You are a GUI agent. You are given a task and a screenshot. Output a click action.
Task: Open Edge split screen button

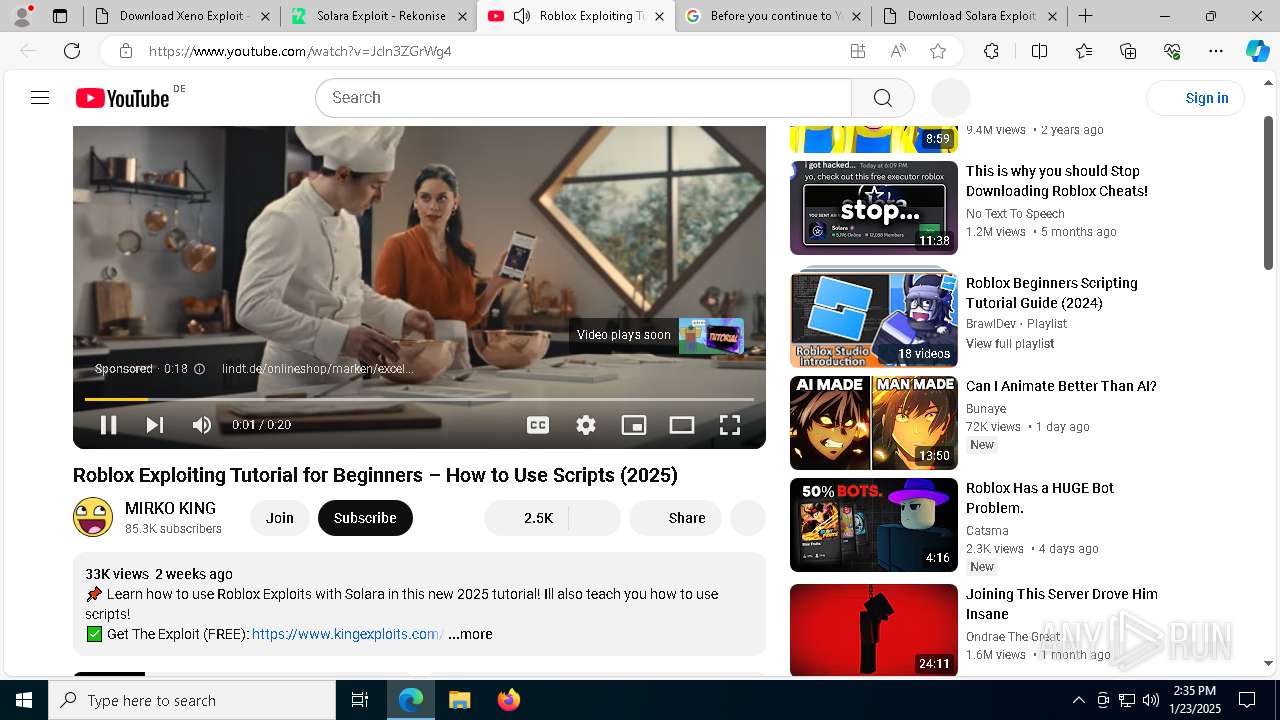(x=1039, y=51)
